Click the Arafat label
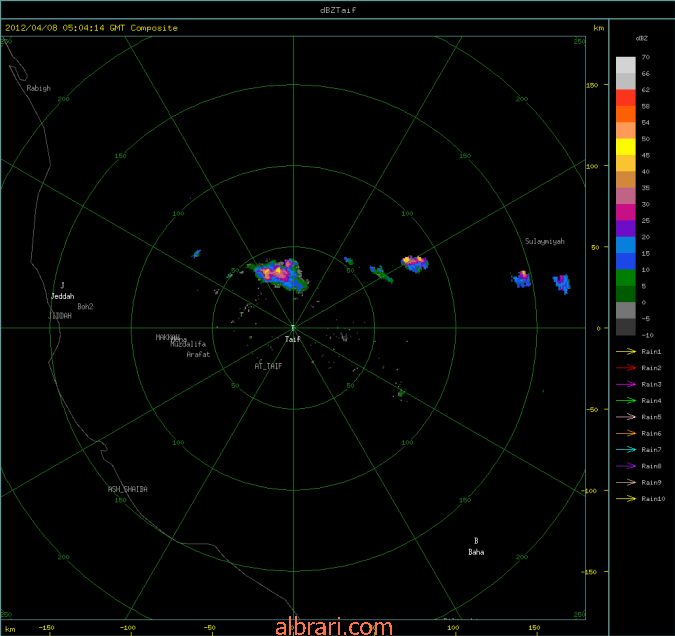Screen dimensions: 675x636 coord(198,354)
